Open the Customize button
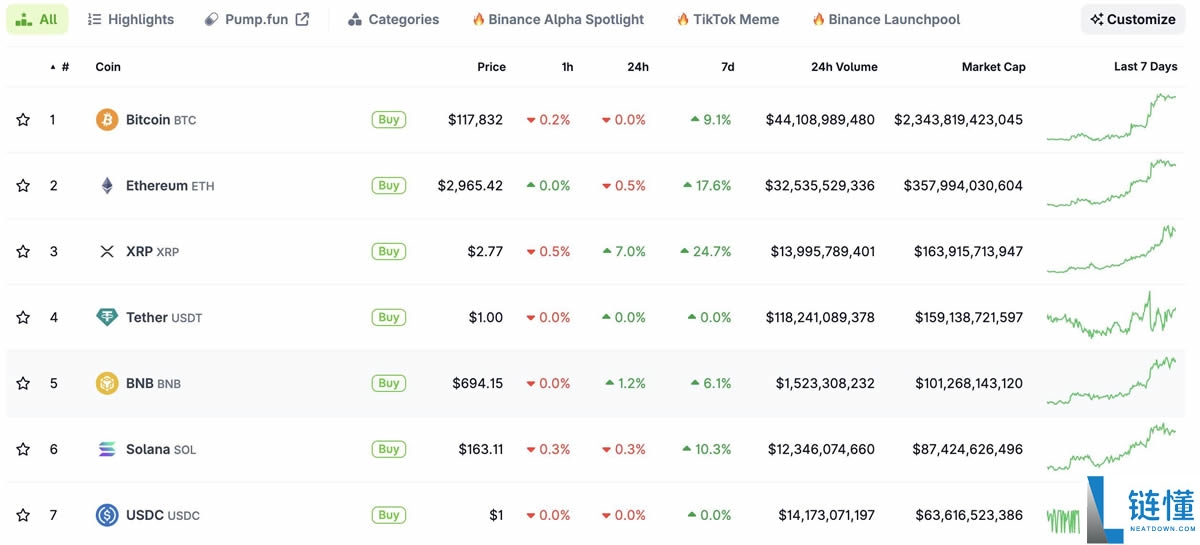This screenshot has width=1200, height=545. 1133,19
